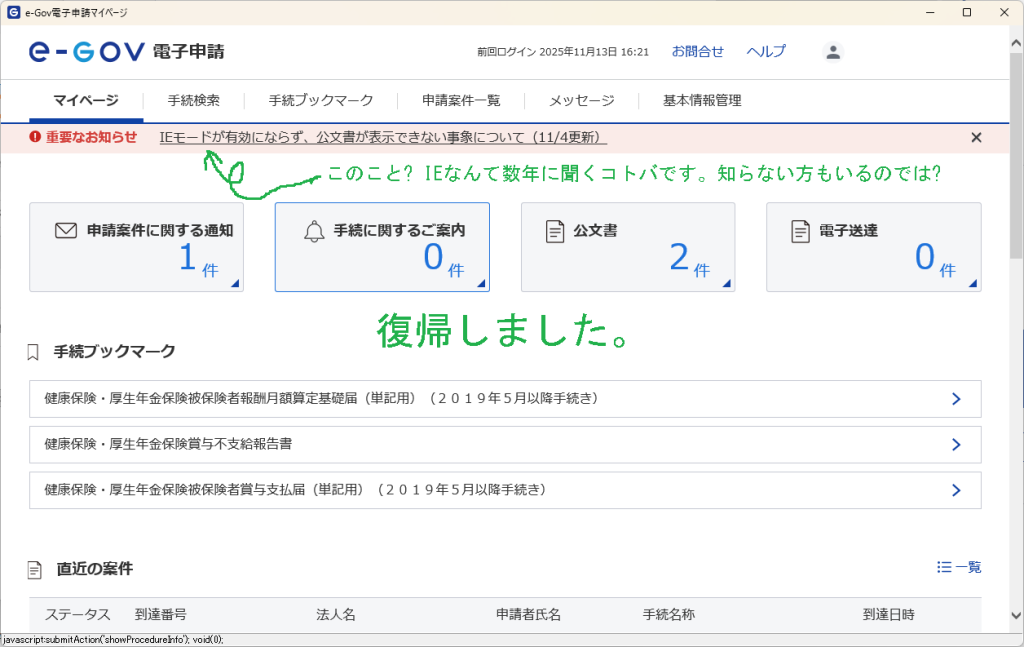This screenshot has height=647, width=1024.
Task: Open the IEモード notice link
Action: (x=383, y=137)
